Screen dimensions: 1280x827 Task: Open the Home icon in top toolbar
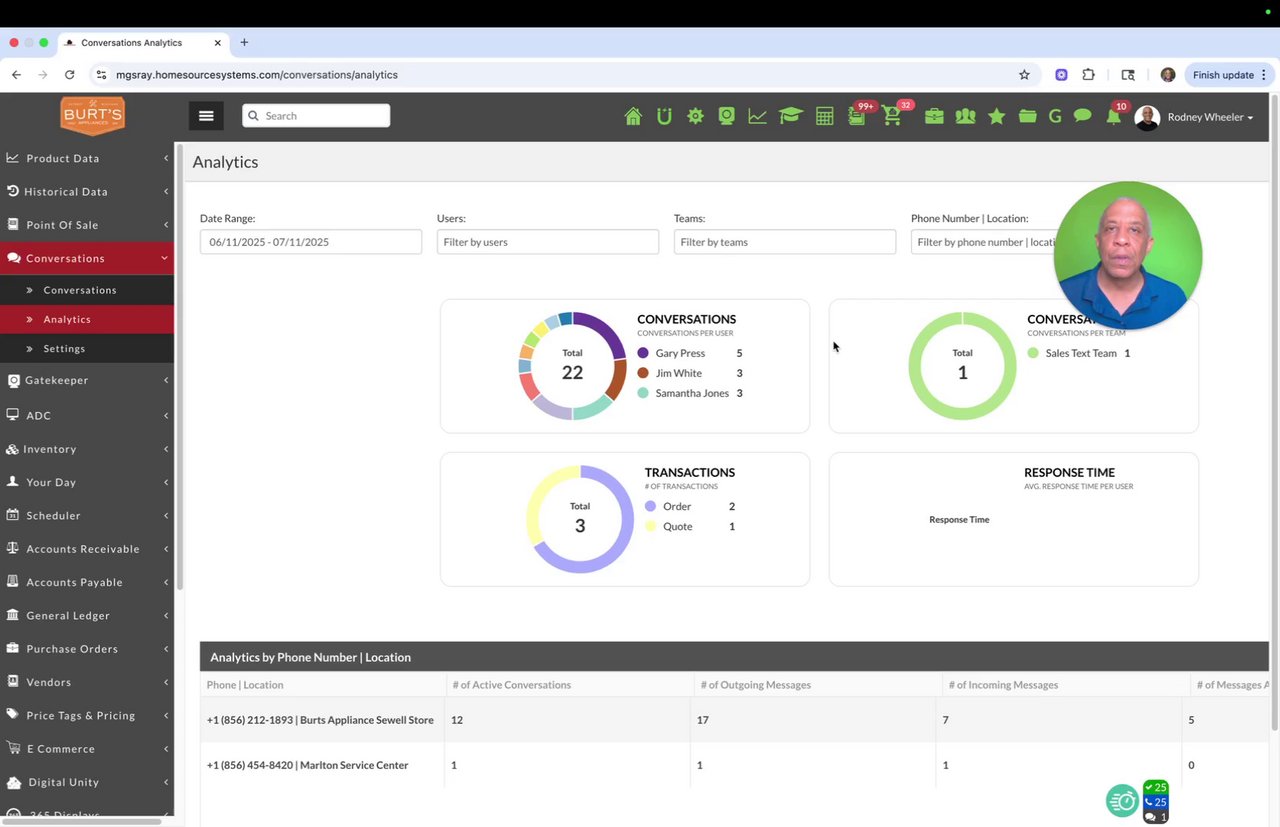pyautogui.click(x=633, y=116)
